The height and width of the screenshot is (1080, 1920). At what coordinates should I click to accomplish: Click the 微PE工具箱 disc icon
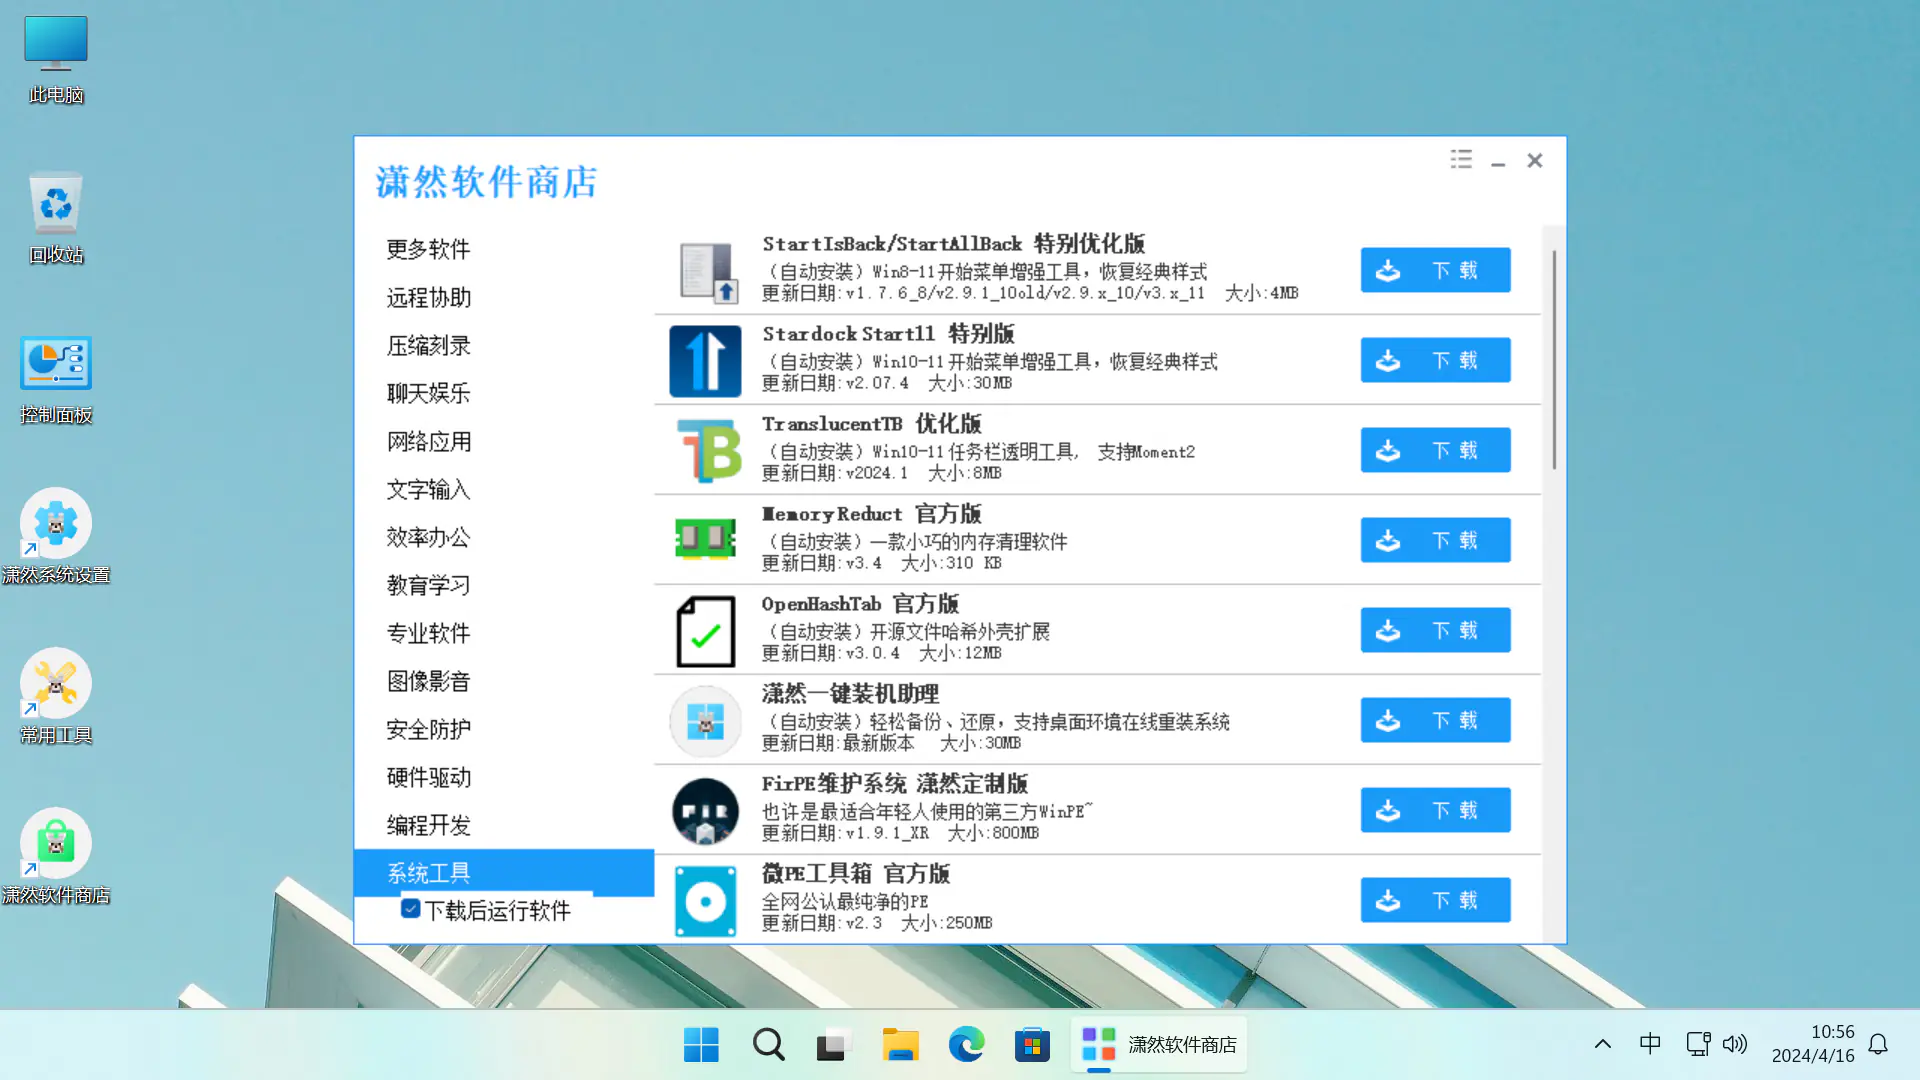tap(705, 901)
